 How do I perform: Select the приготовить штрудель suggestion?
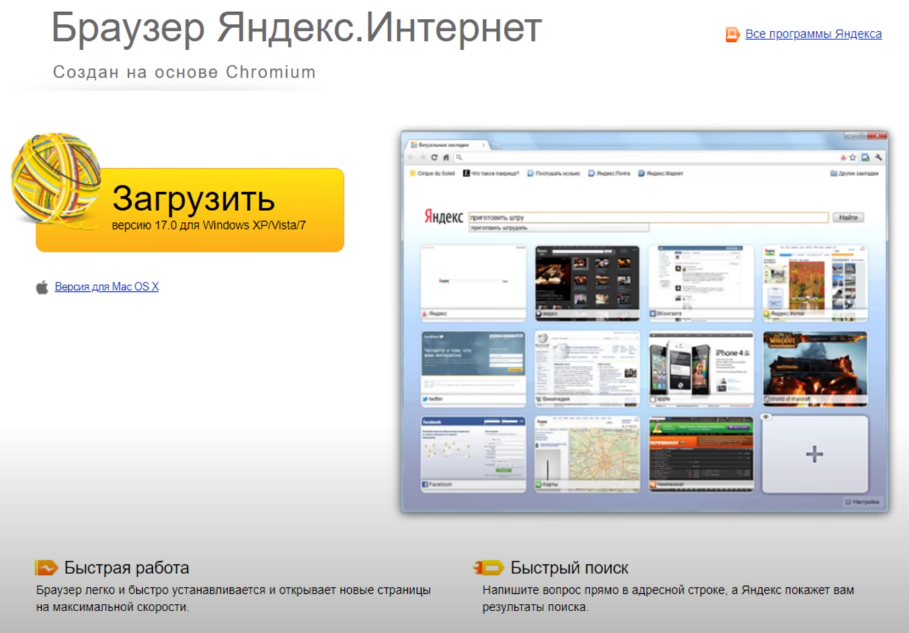pyautogui.click(x=559, y=228)
